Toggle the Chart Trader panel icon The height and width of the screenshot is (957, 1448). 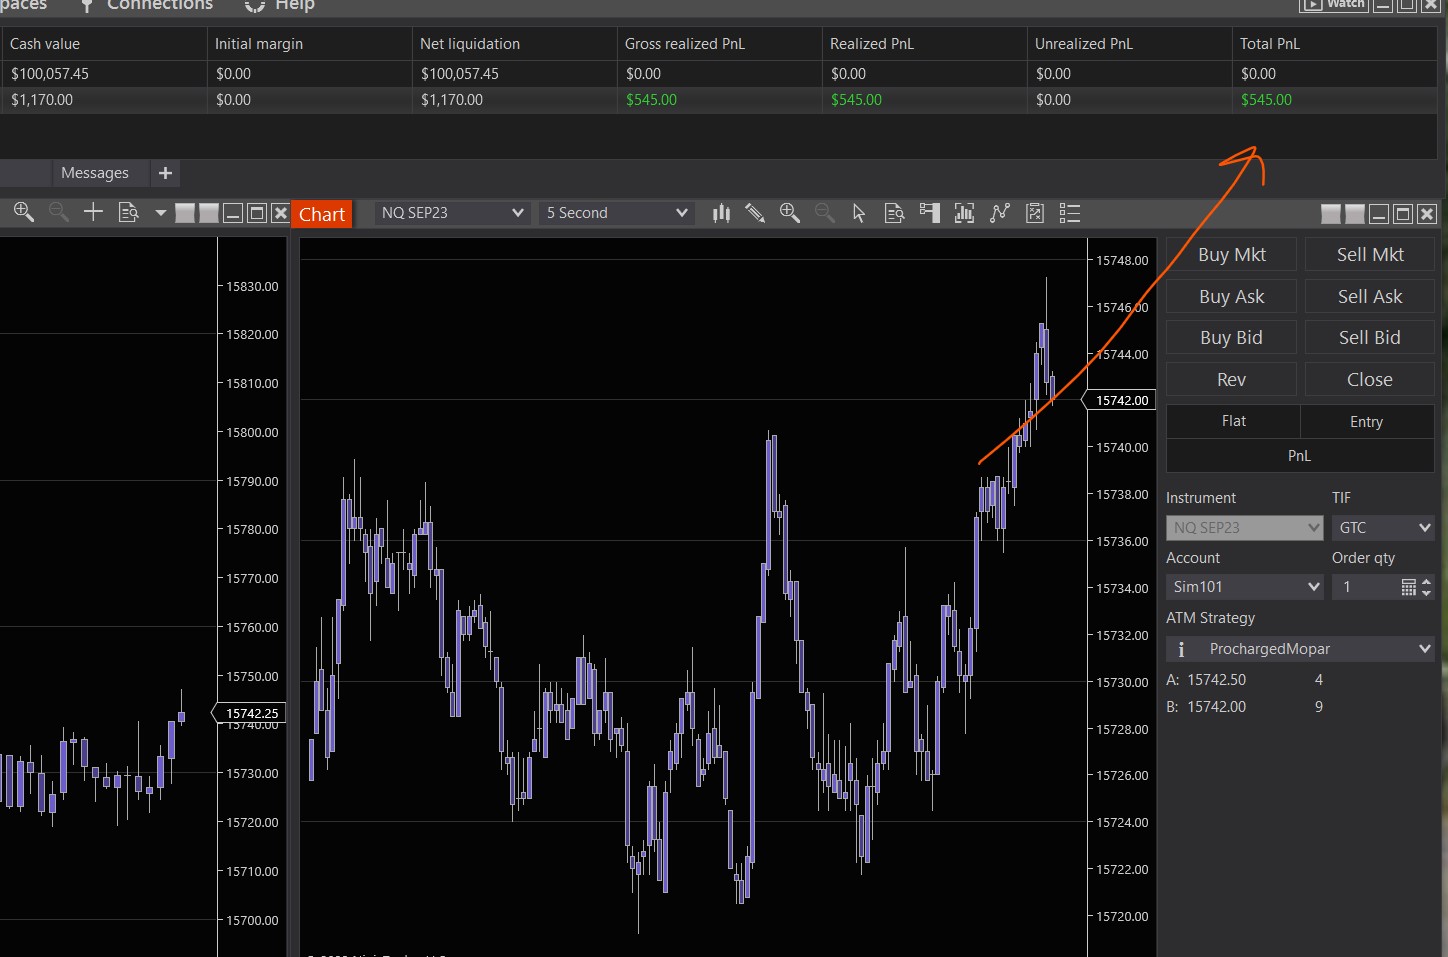[x=930, y=213]
